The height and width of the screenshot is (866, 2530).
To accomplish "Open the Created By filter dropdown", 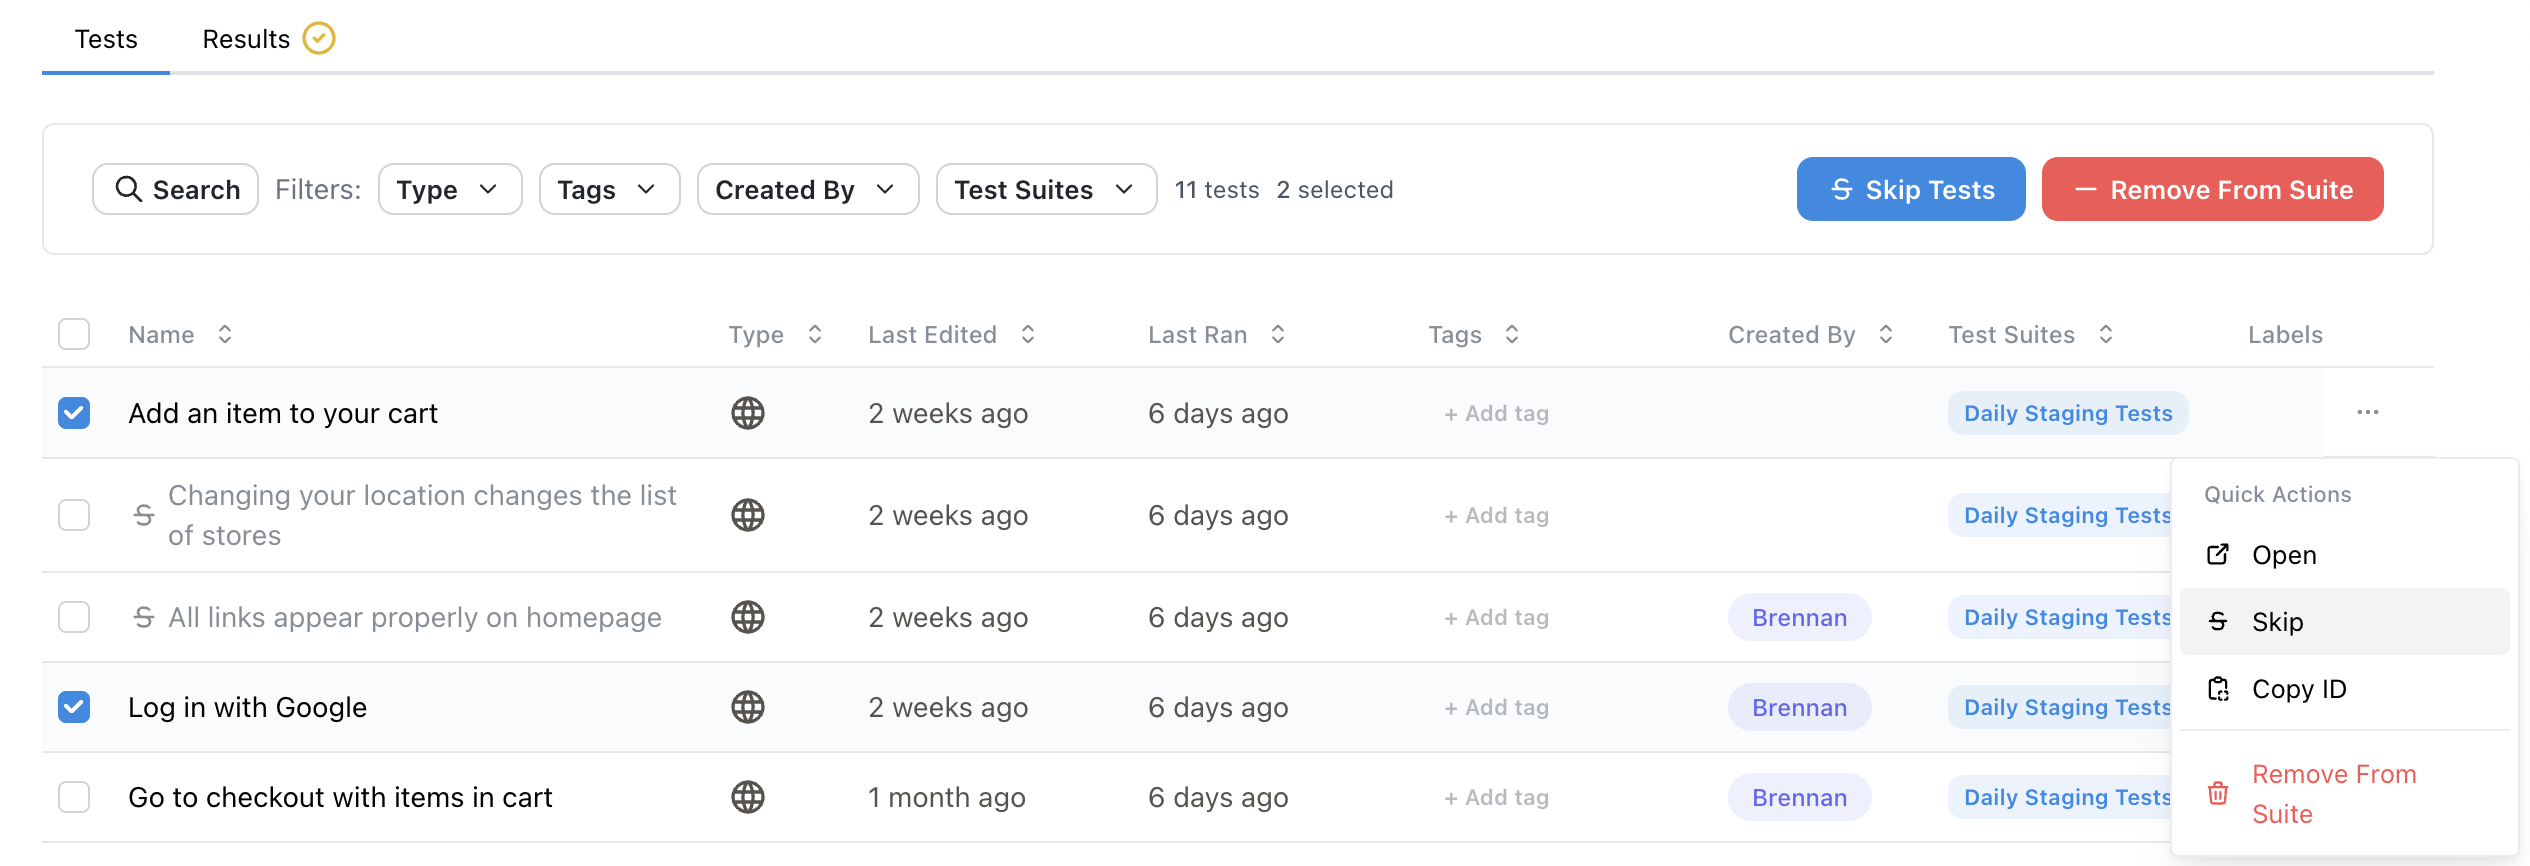I will (808, 189).
